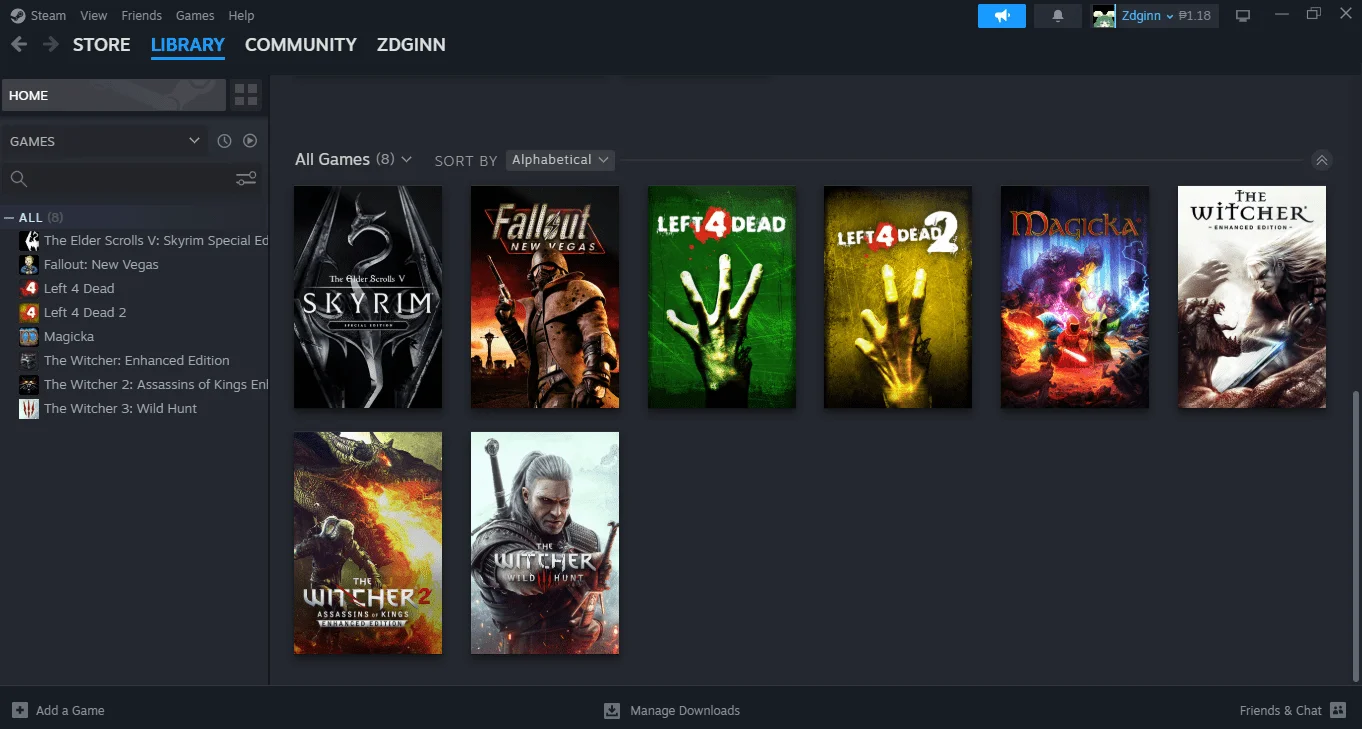Click The Witcher: Enhanced Edition sidebar icon

tap(29, 361)
